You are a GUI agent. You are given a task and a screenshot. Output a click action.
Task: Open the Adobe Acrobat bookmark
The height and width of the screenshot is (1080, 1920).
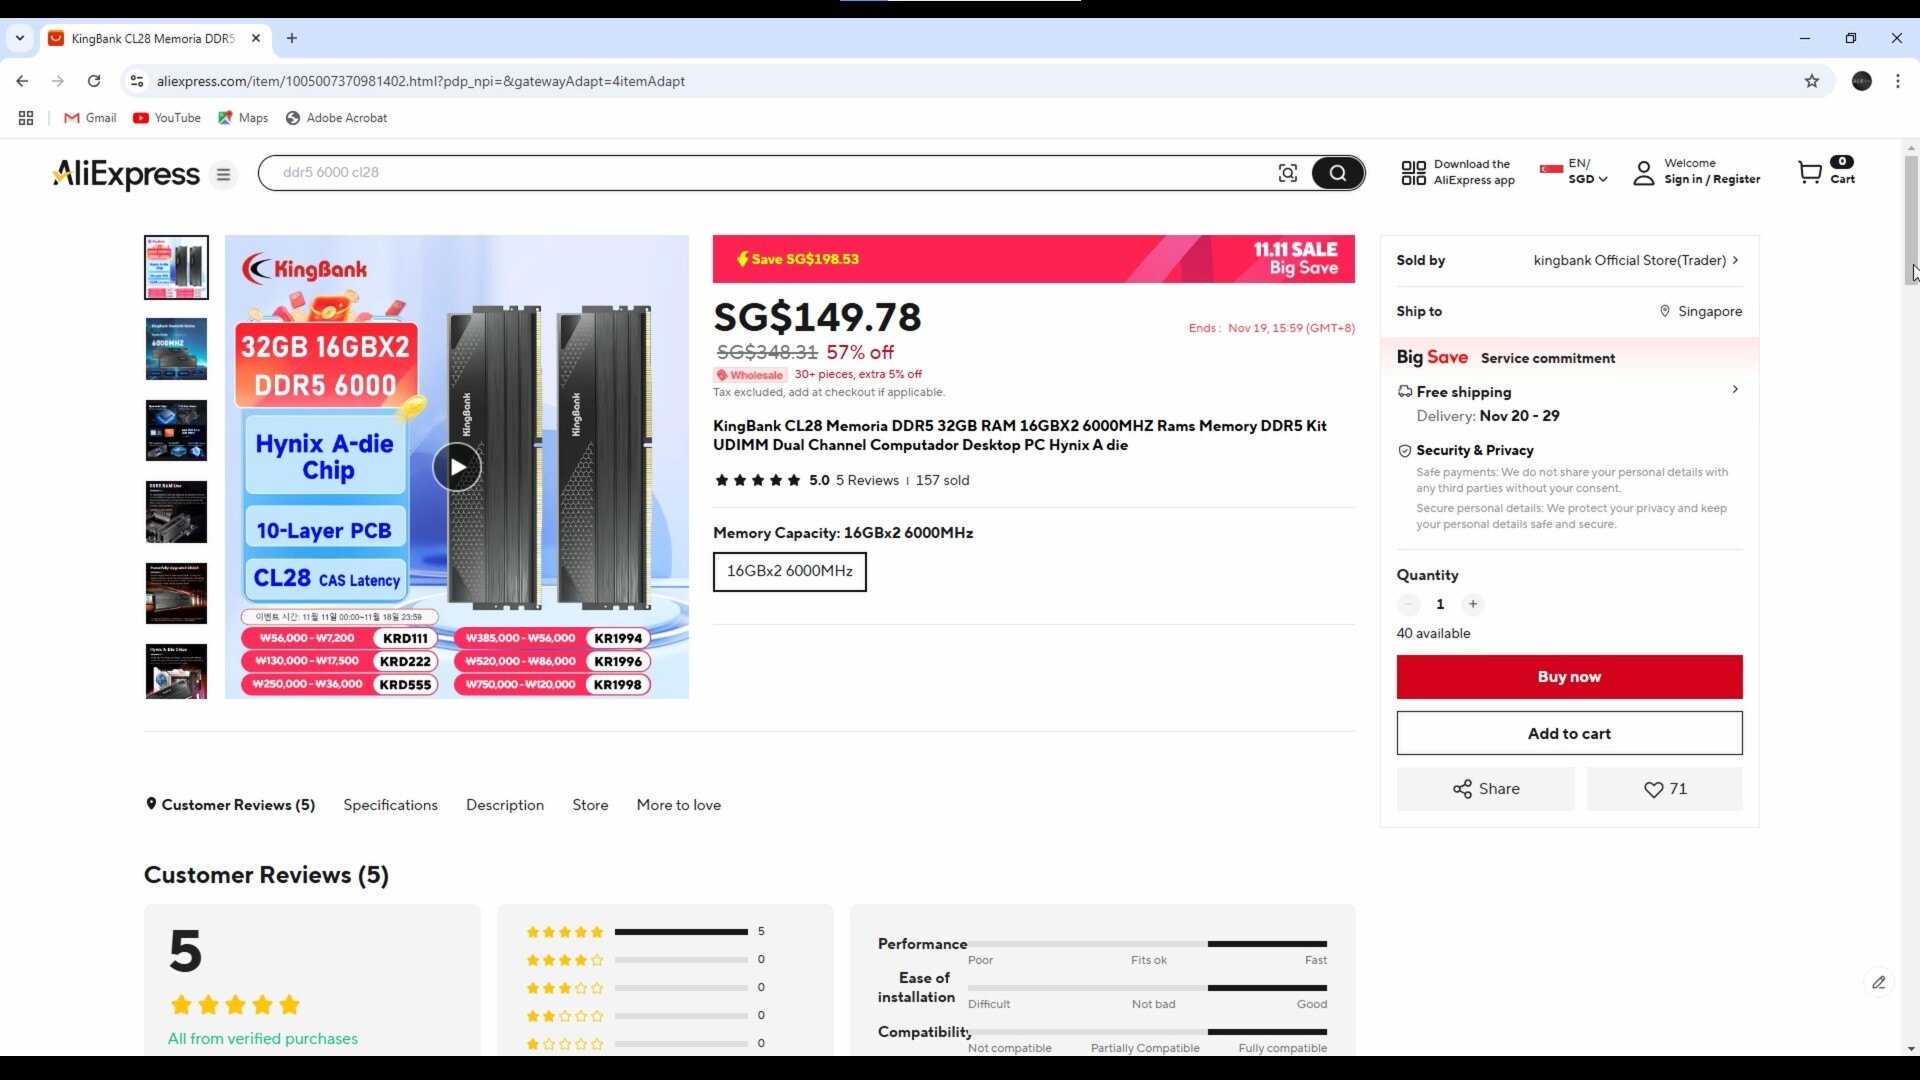pyautogui.click(x=336, y=118)
